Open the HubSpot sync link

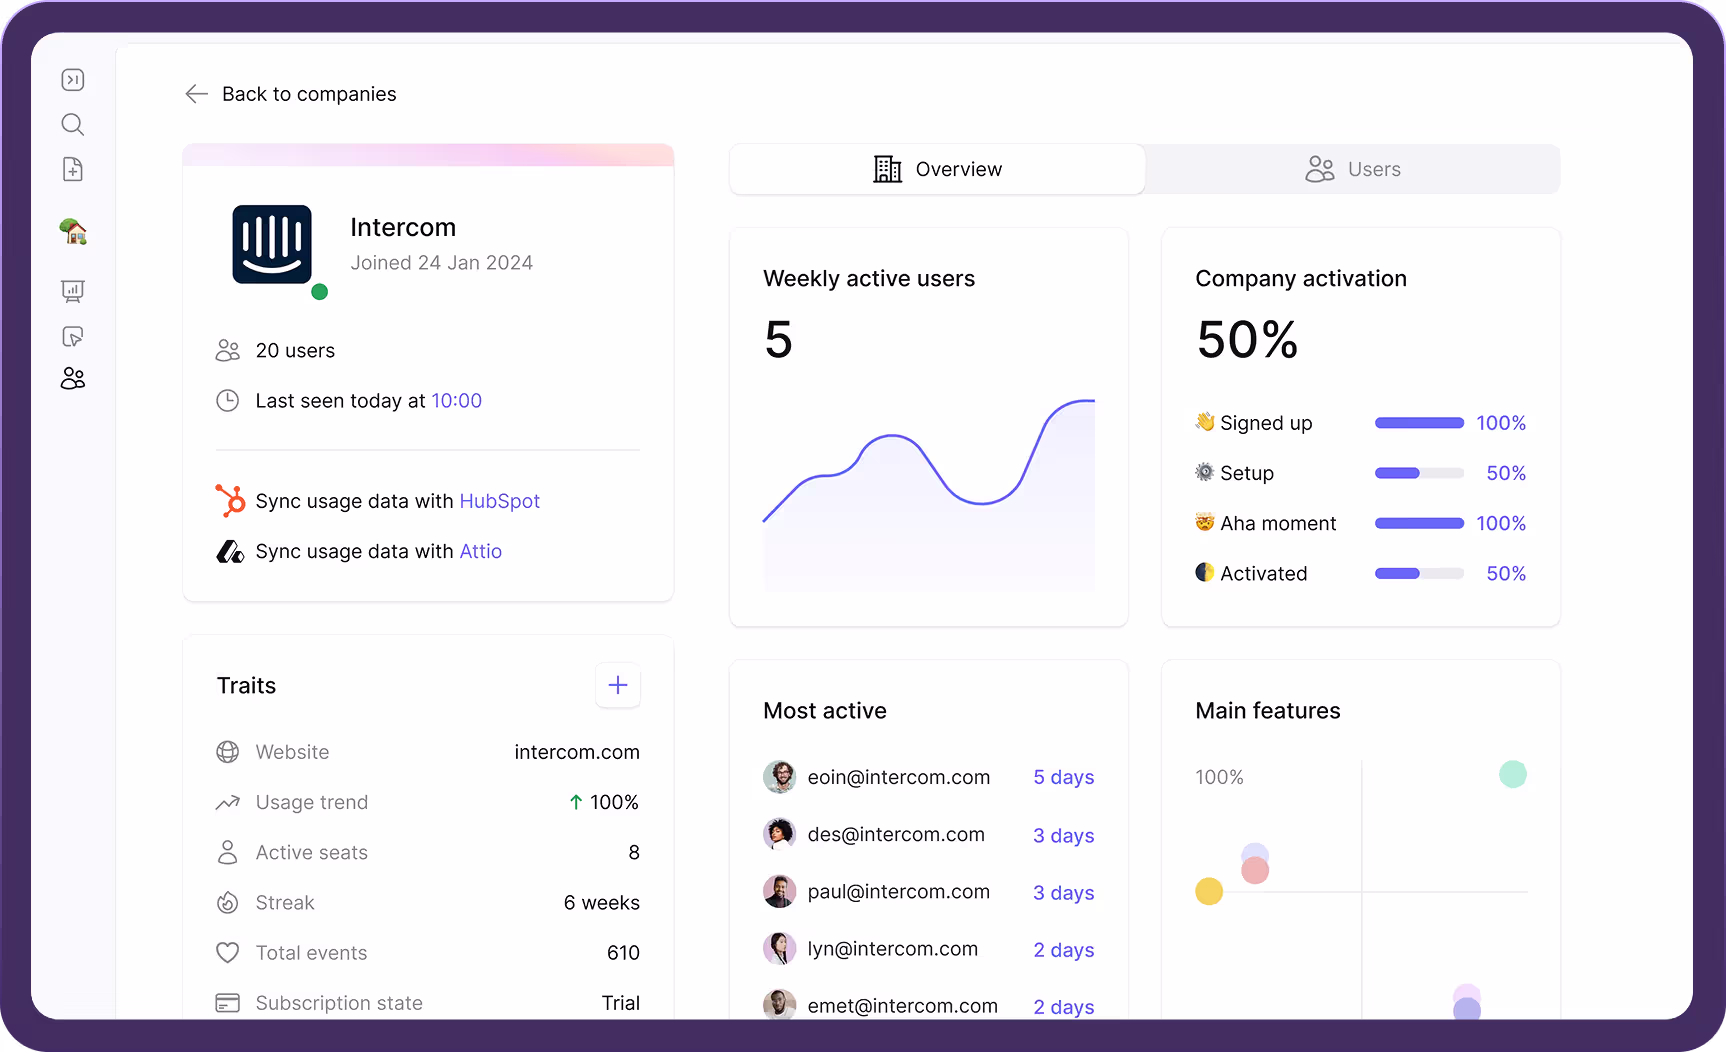tap(500, 501)
